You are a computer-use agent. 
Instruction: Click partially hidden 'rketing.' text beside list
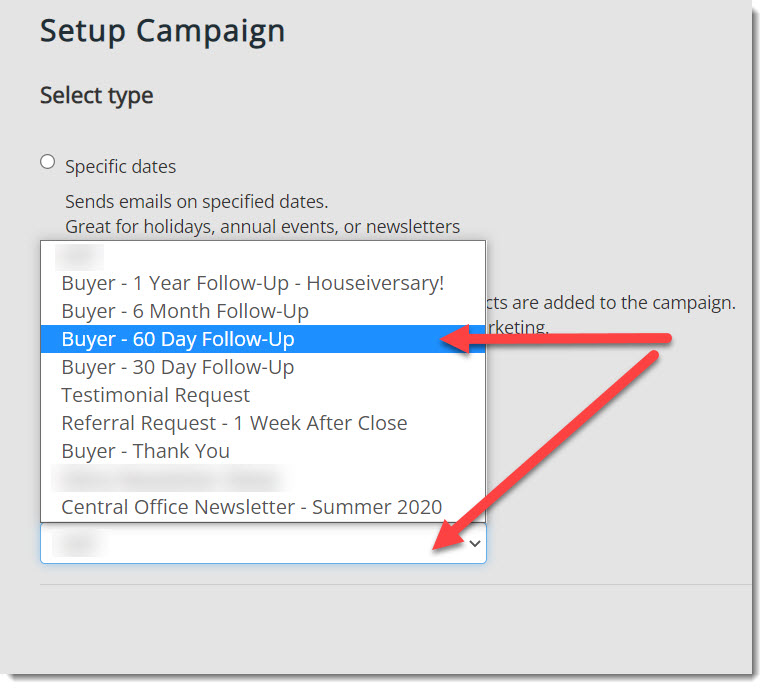coord(517,327)
